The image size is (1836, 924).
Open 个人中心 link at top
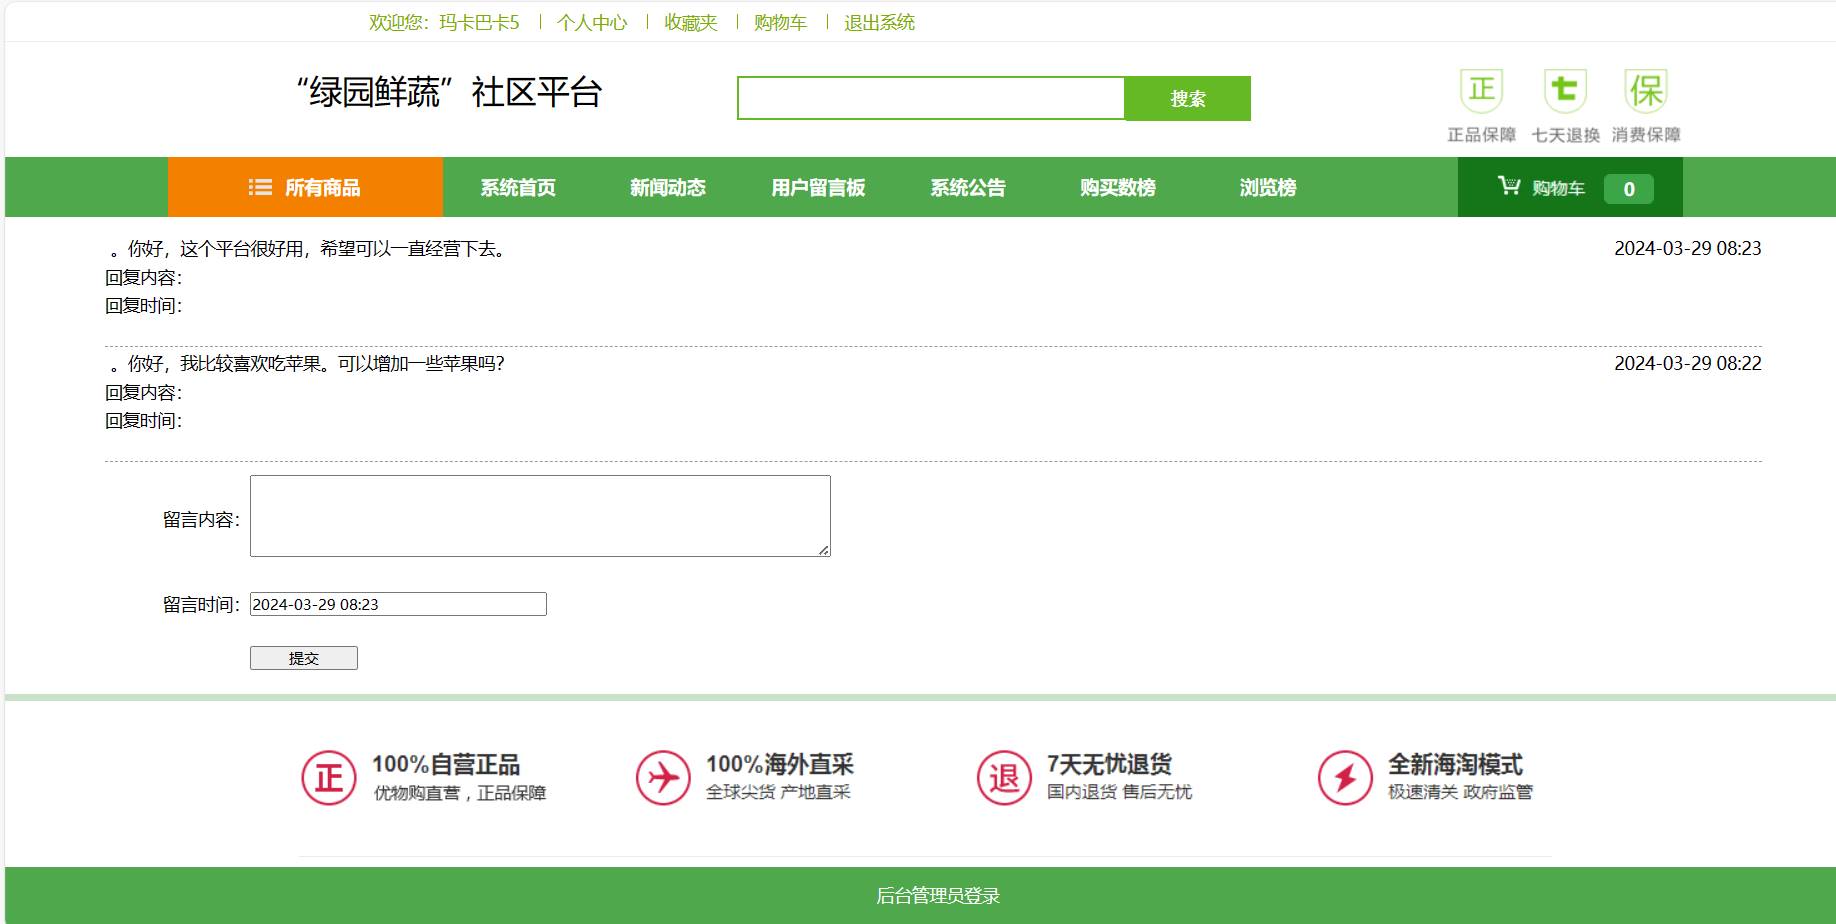(592, 22)
